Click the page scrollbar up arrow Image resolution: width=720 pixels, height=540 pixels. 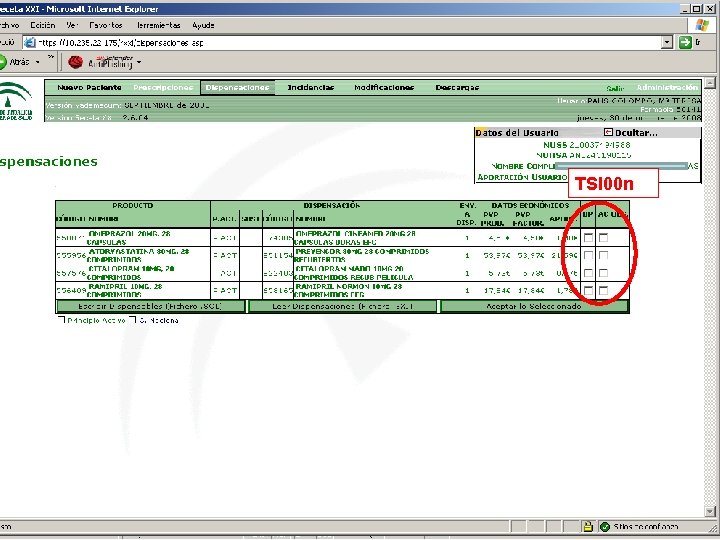710,83
